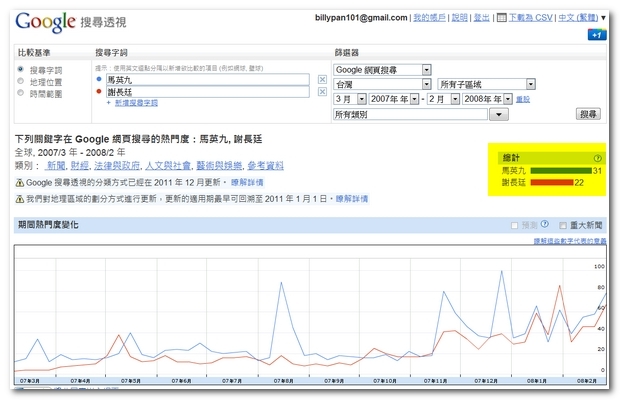Click the 馬英九 search term field
The width and height of the screenshot is (620, 400).
(x=208, y=79)
